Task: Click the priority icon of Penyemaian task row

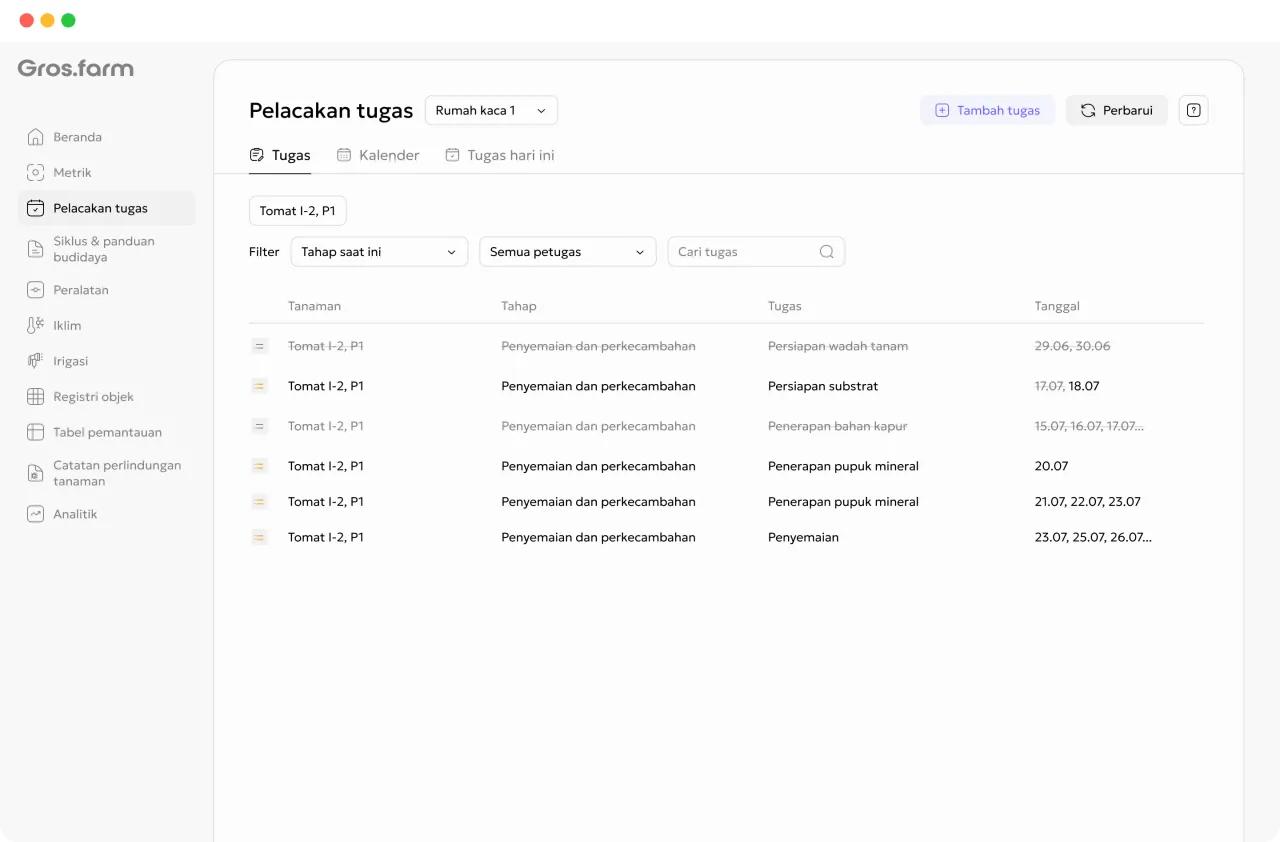Action: 259,538
